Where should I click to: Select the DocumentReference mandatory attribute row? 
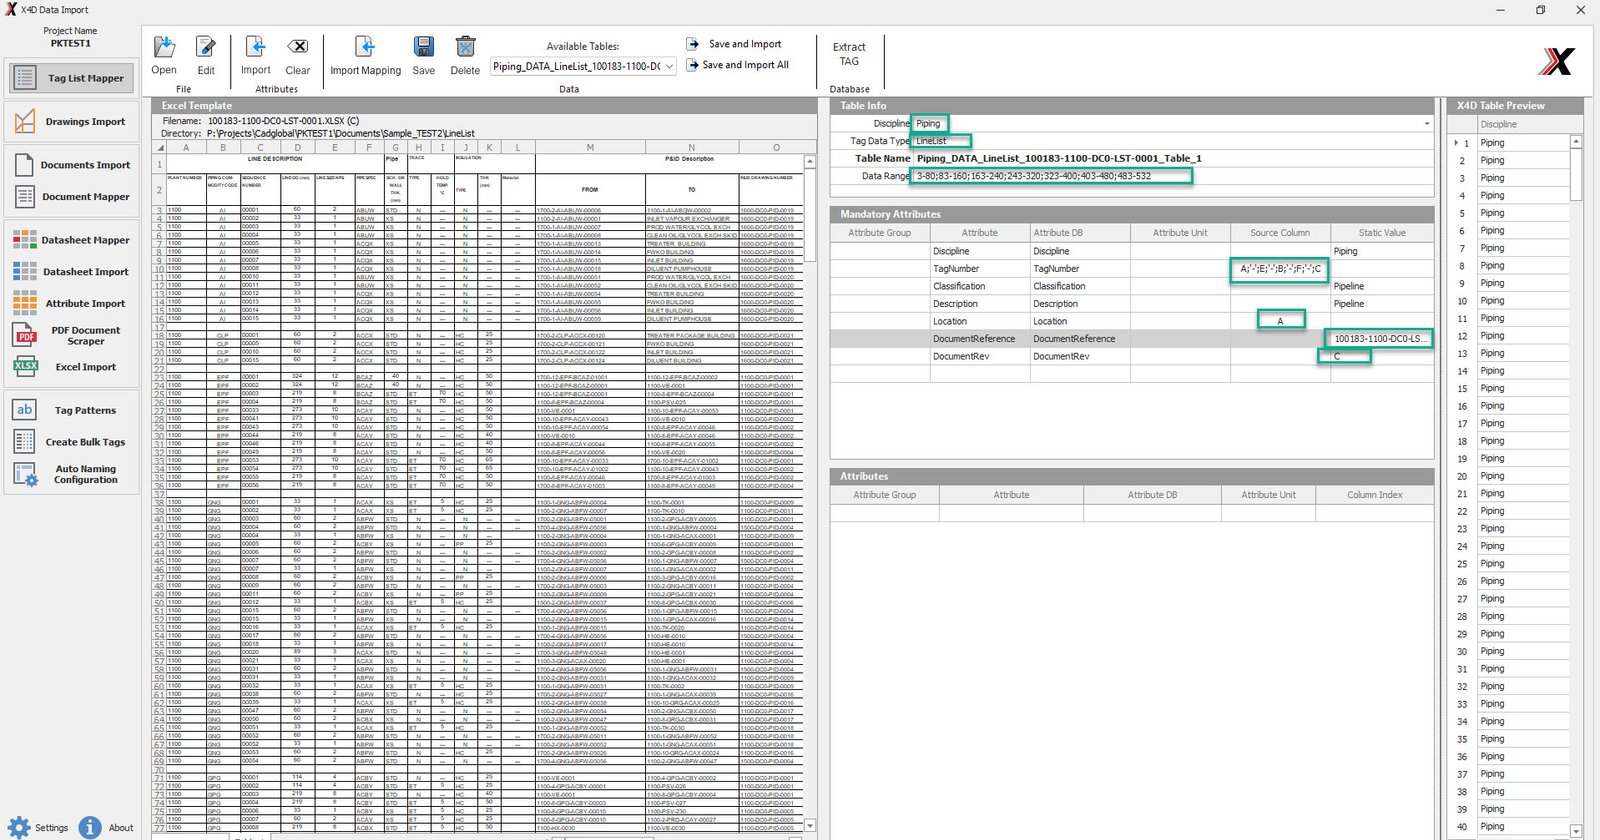coord(974,339)
